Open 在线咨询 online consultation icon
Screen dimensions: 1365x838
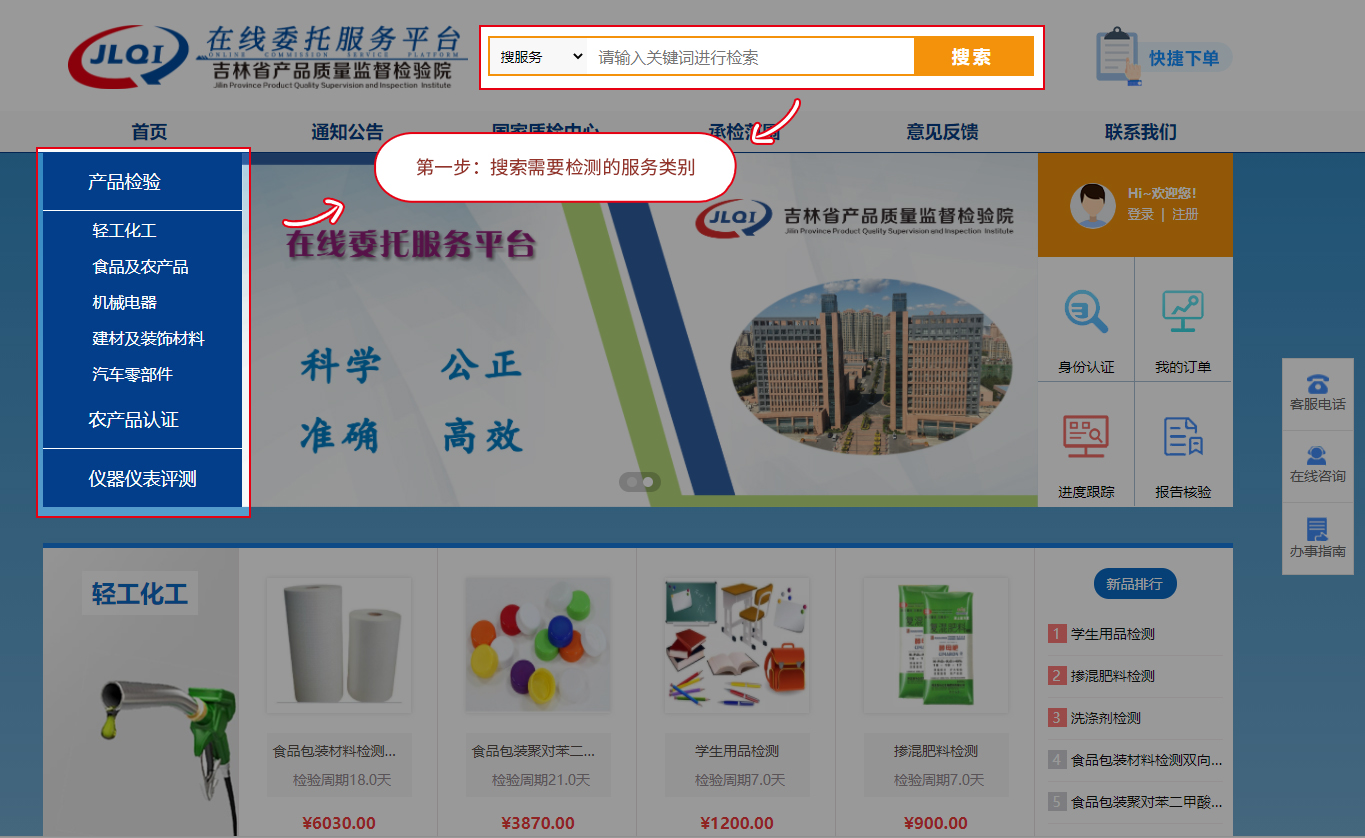pyautogui.click(x=1317, y=456)
